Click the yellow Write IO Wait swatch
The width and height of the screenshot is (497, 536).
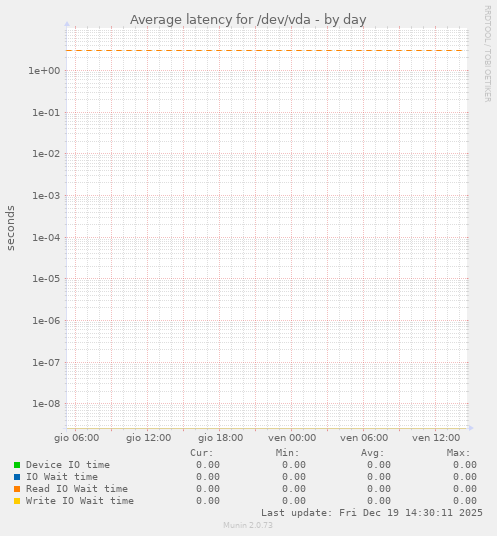(x=17, y=501)
